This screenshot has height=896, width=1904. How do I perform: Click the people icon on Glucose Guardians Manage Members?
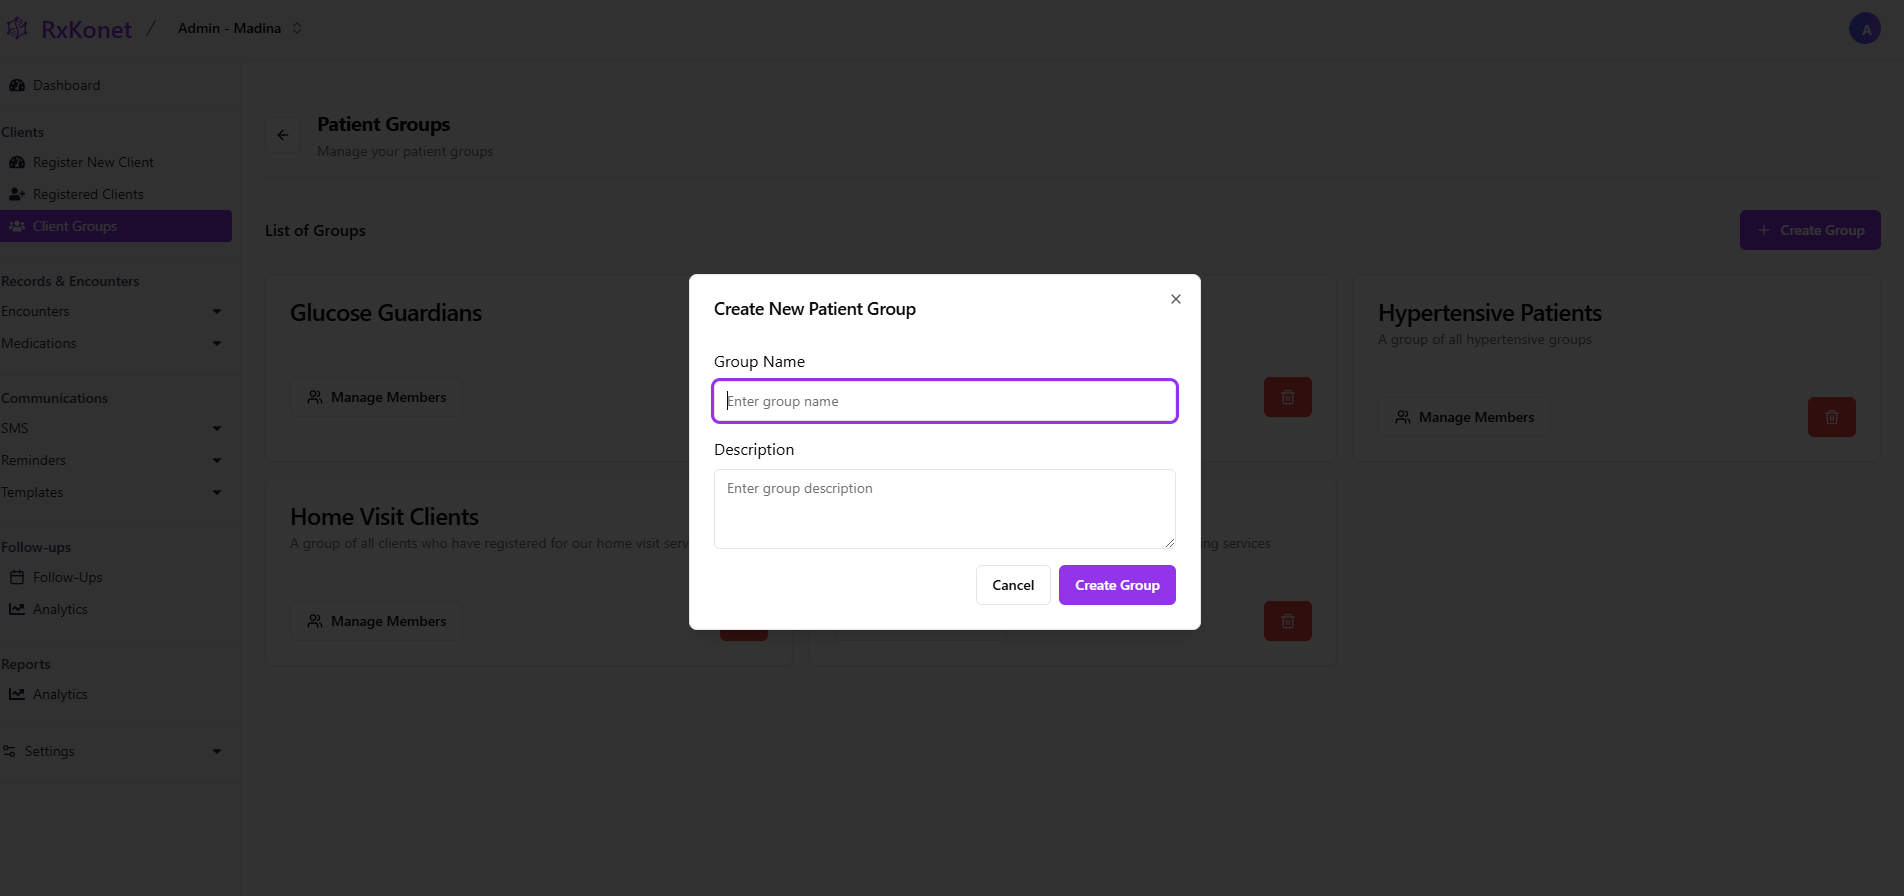coord(315,397)
